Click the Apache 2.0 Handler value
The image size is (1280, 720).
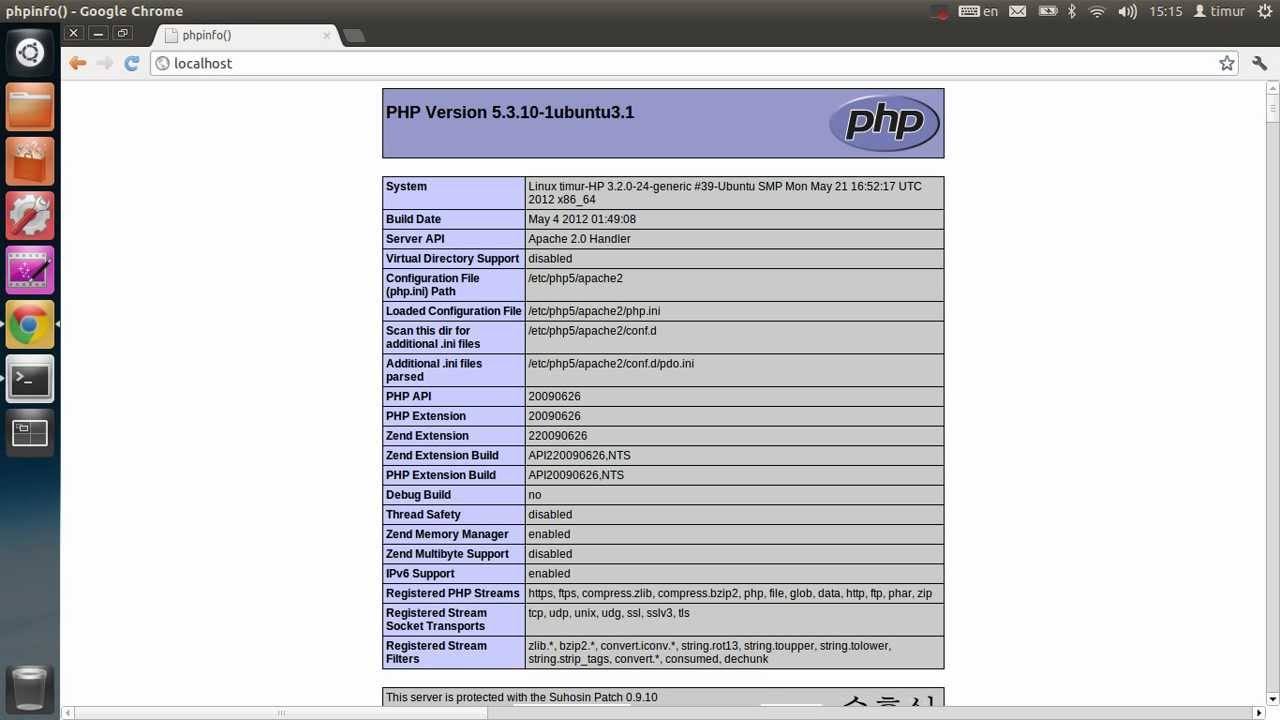click(x=579, y=239)
